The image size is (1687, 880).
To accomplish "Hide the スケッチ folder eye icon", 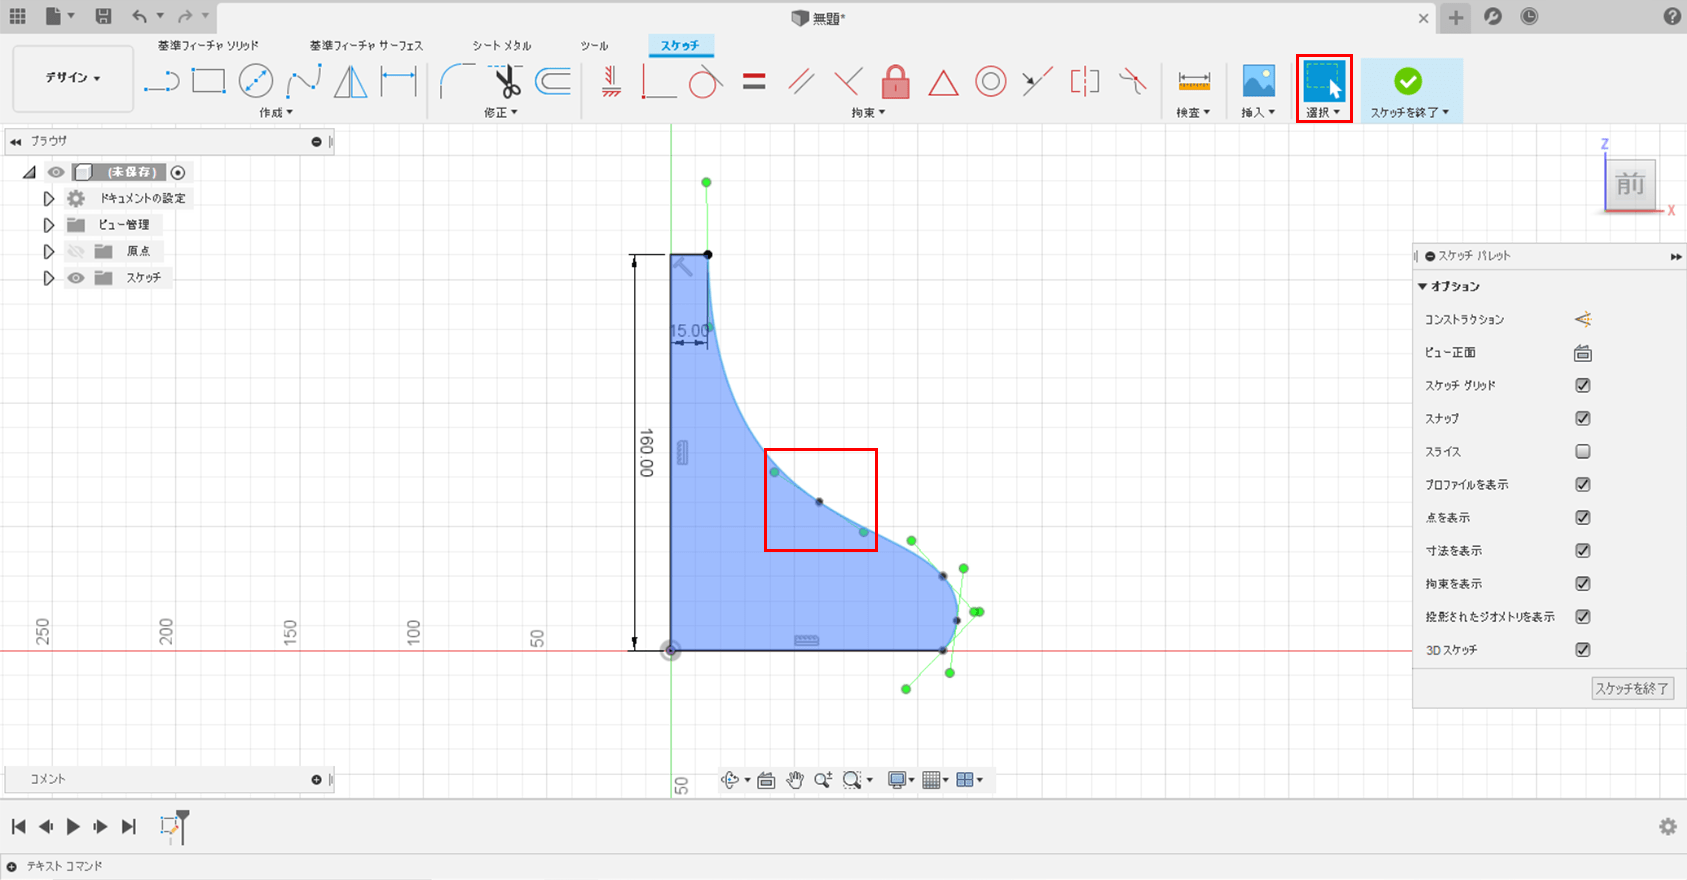I will [x=76, y=278].
